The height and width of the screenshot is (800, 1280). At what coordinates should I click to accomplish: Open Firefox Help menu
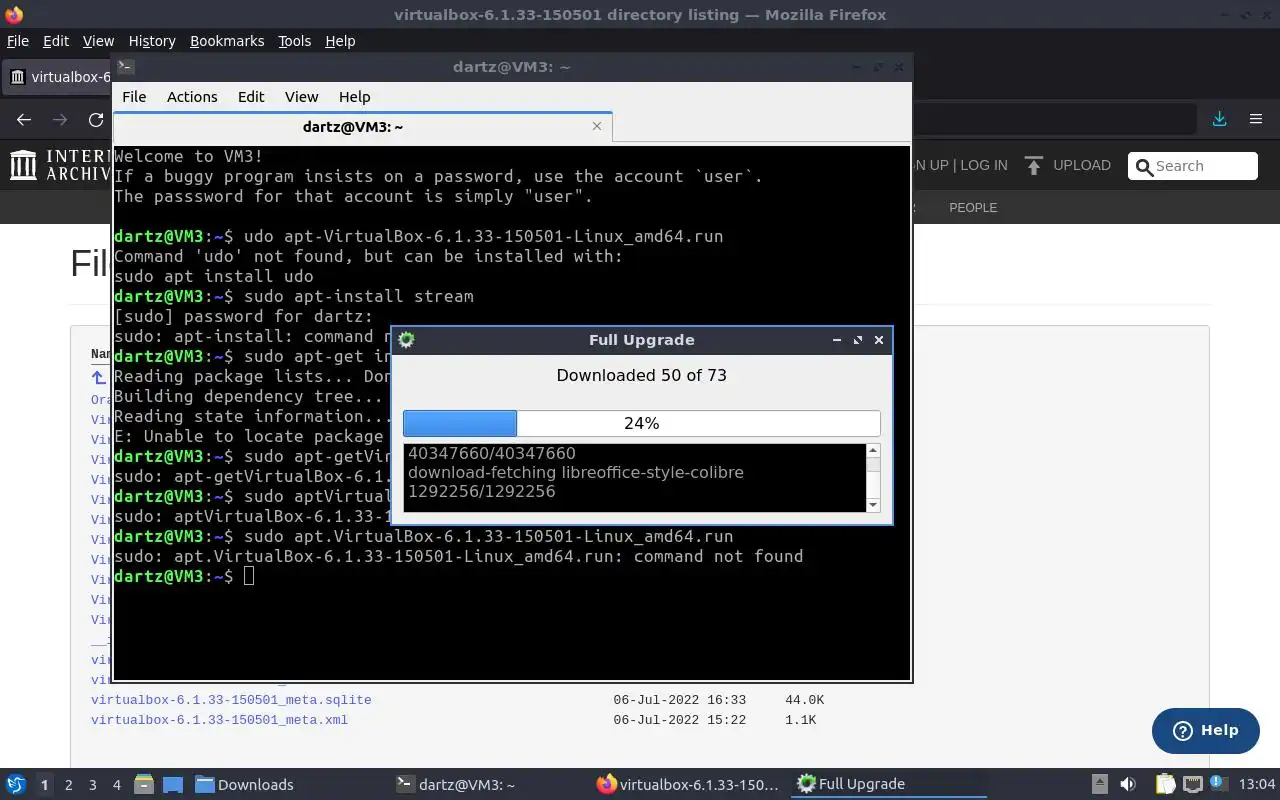(340, 40)
